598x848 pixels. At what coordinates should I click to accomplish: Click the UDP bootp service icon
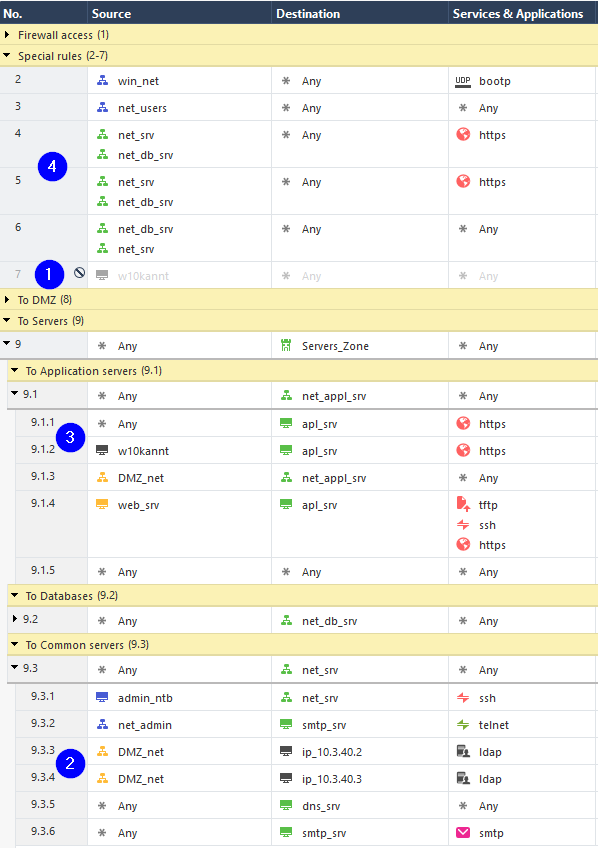pos(463,81)
